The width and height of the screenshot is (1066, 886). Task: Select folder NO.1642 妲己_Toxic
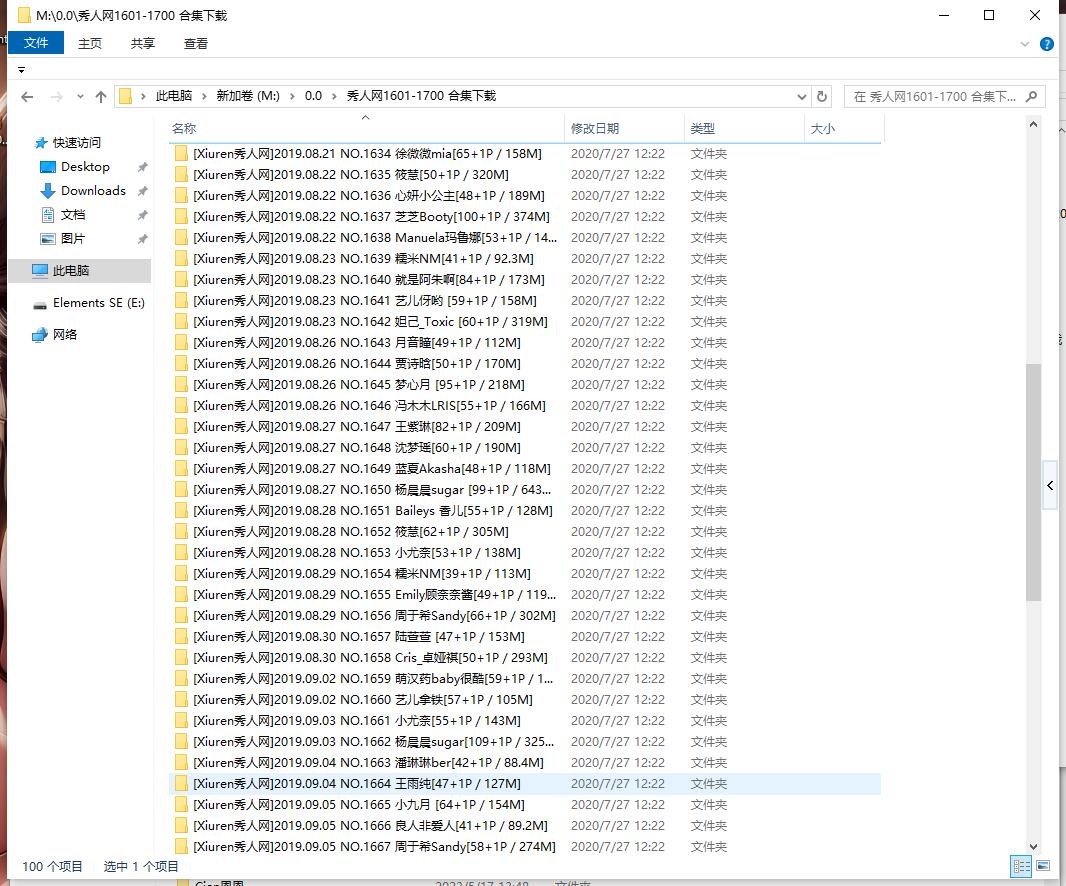tap(371, 322)
